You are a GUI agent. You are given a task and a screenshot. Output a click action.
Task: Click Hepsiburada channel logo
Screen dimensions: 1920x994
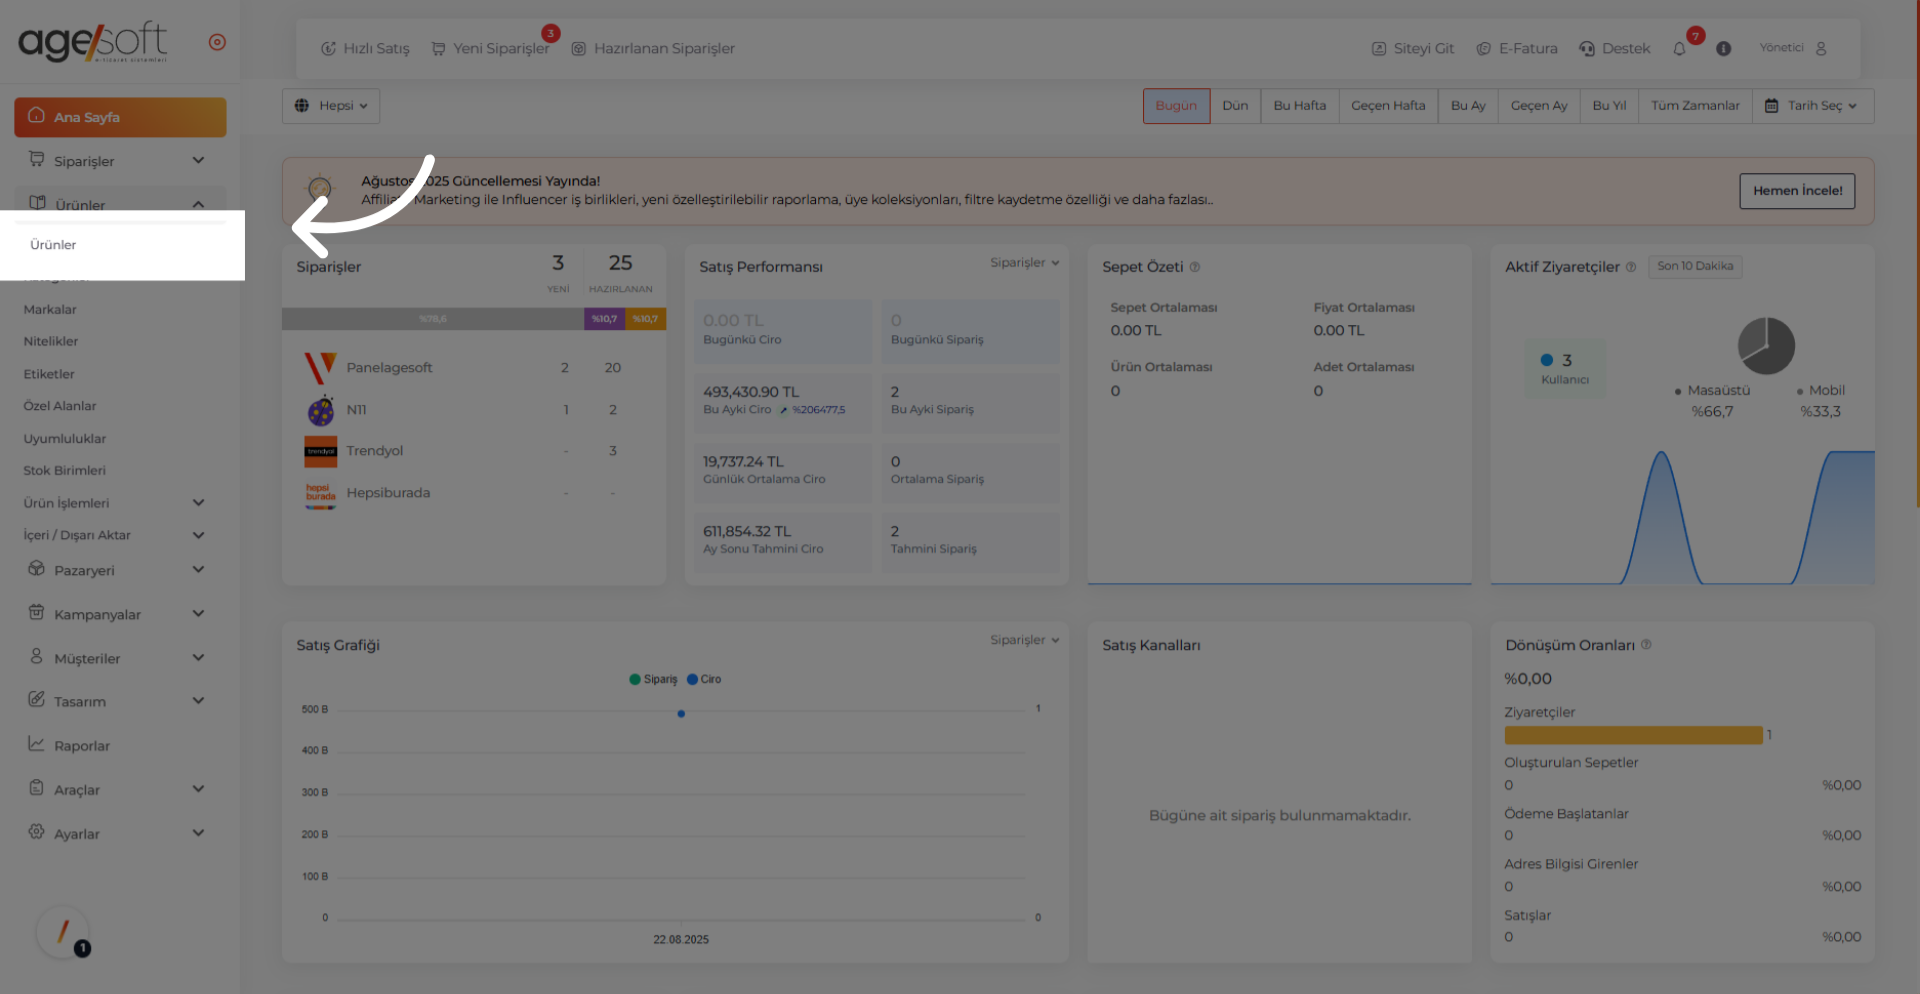(320, 495)
